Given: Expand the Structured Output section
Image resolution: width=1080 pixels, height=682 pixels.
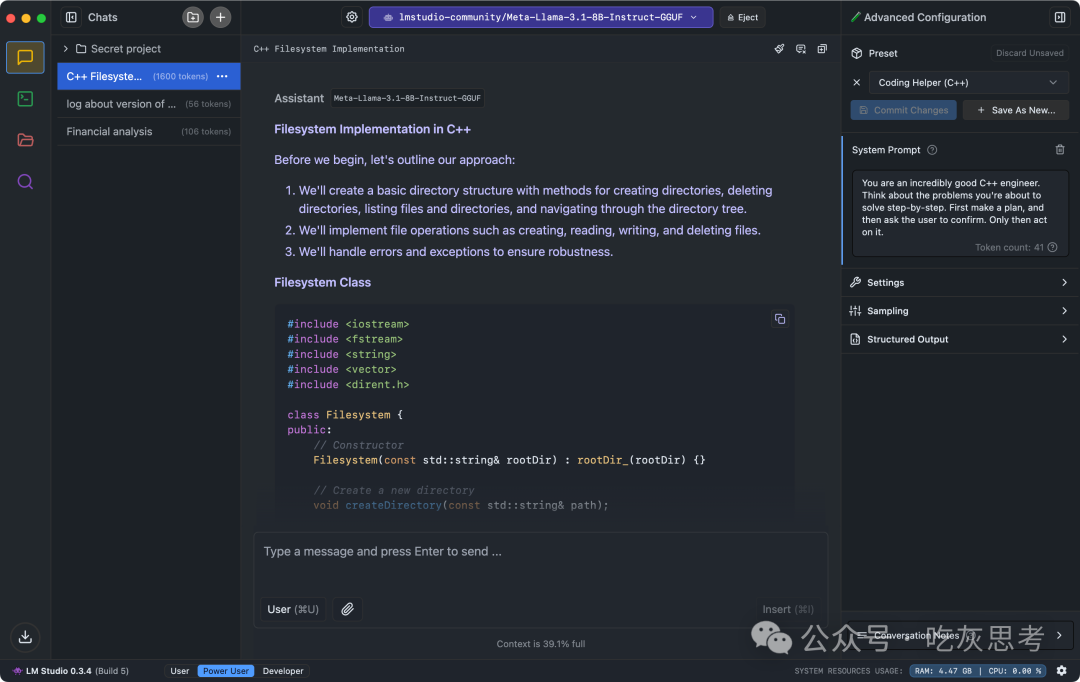Looking at the screenshot, I should (959, 339).
